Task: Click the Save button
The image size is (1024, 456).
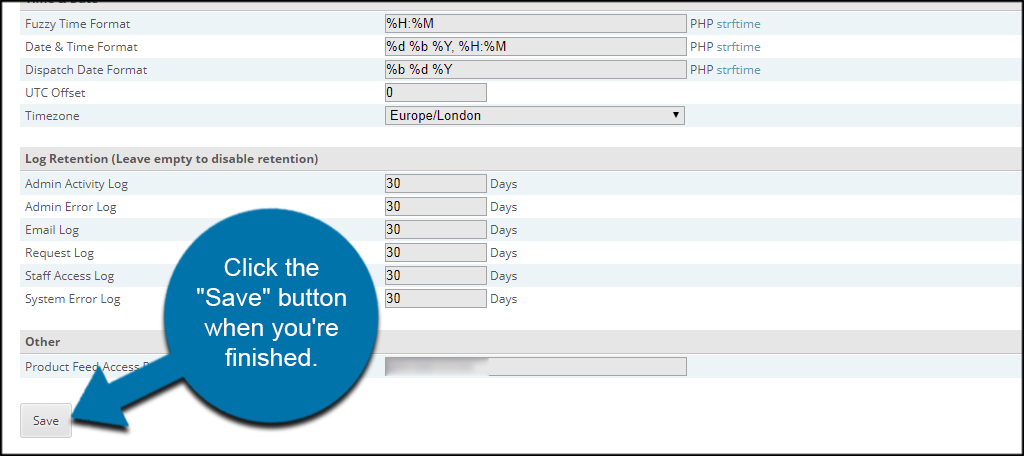Action: point(46,421)
